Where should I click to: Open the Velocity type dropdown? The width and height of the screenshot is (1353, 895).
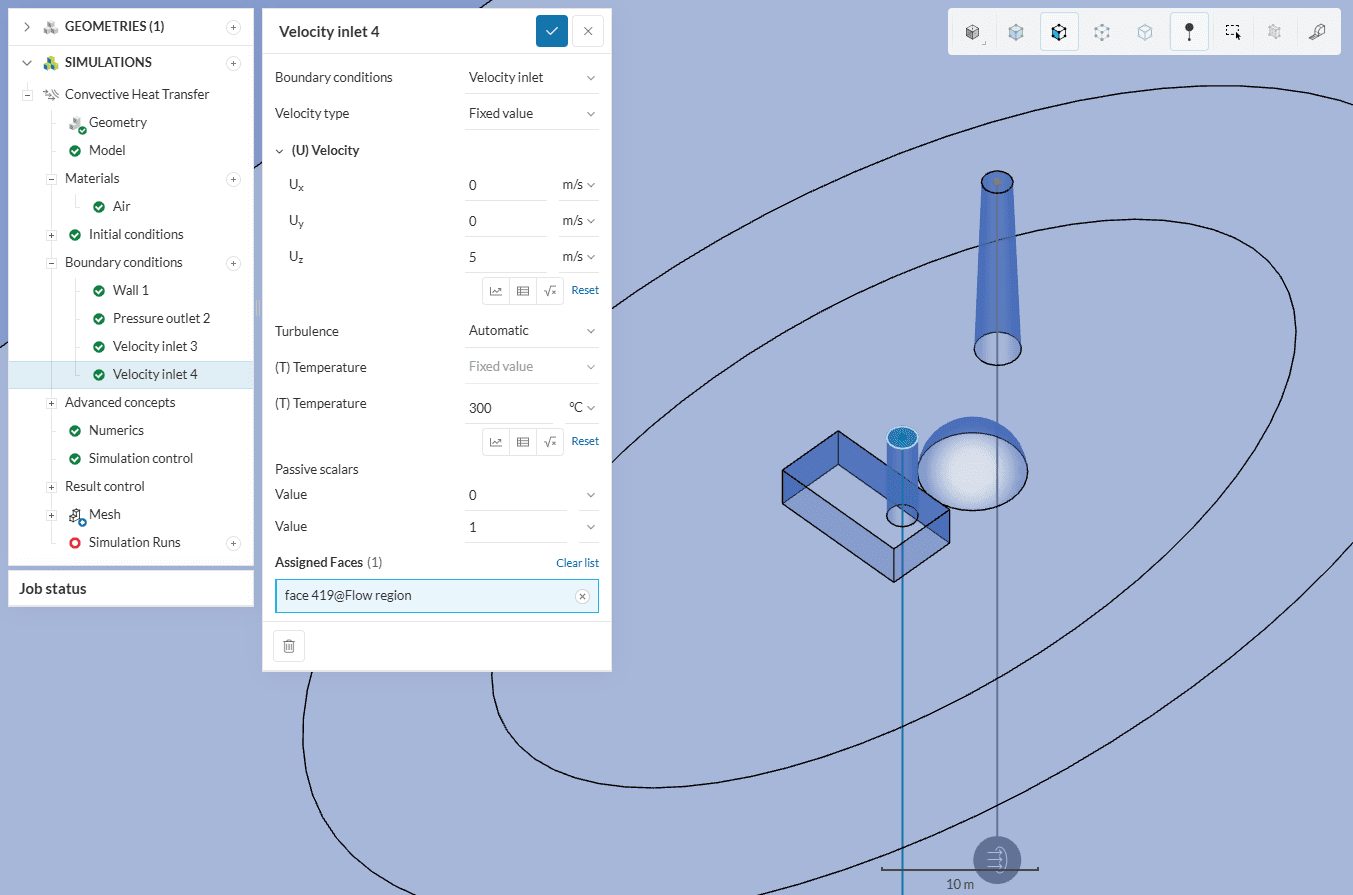coord(532,113)
